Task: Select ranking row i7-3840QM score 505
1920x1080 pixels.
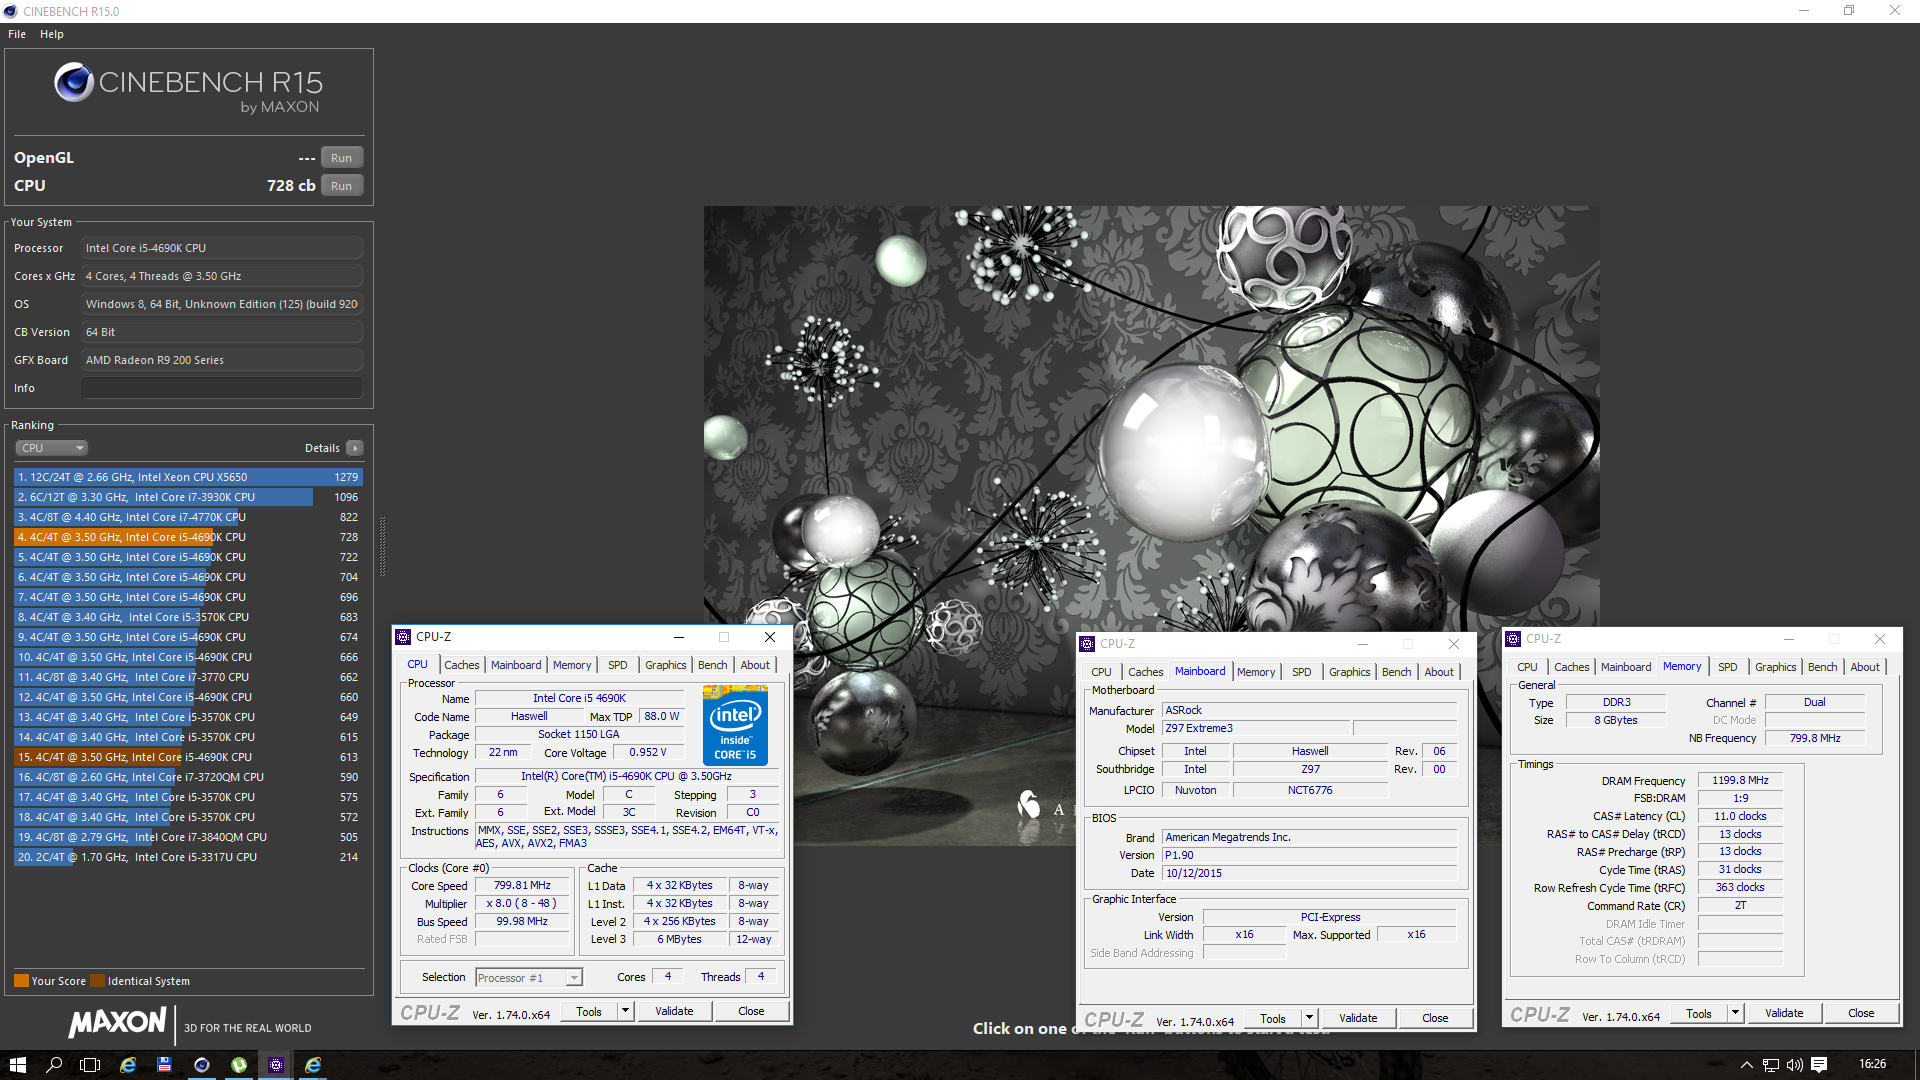Action: (x=188, y=837)
